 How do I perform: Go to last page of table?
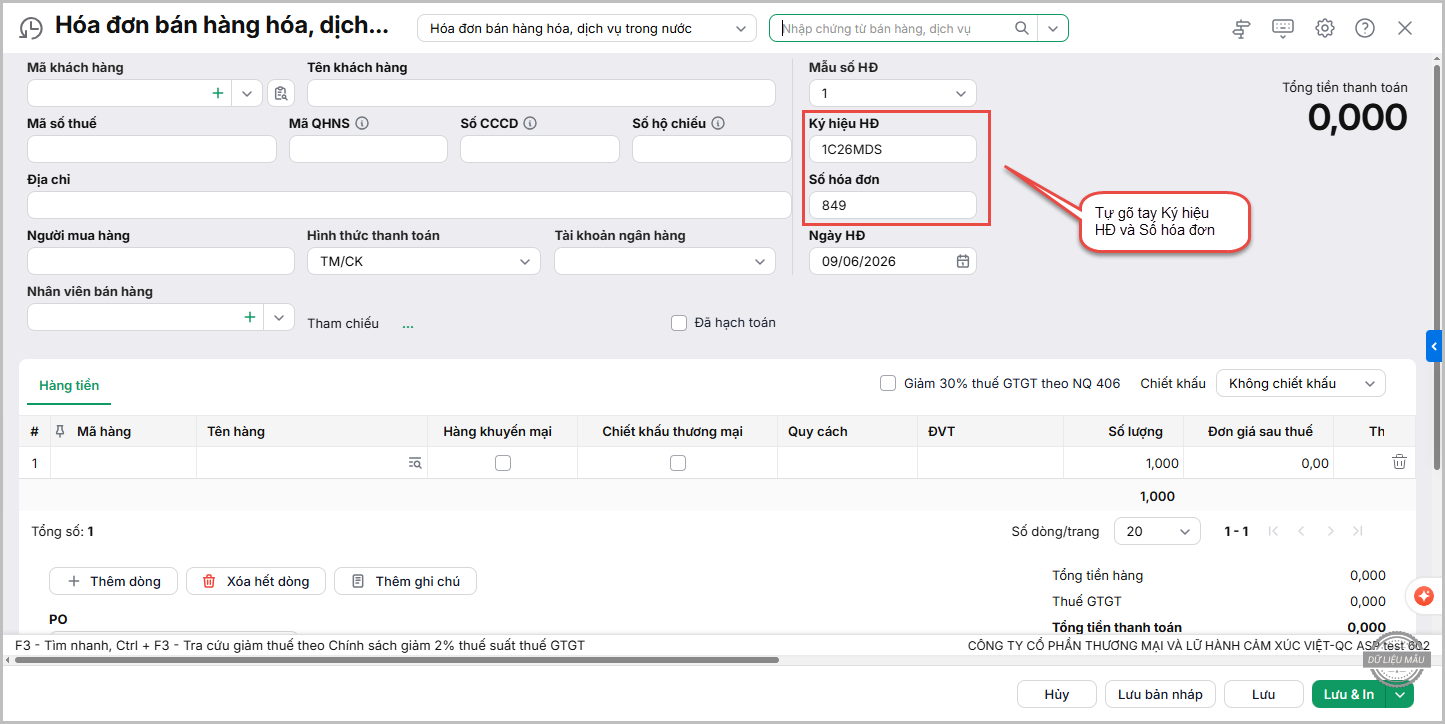[x=1358, y=531]
